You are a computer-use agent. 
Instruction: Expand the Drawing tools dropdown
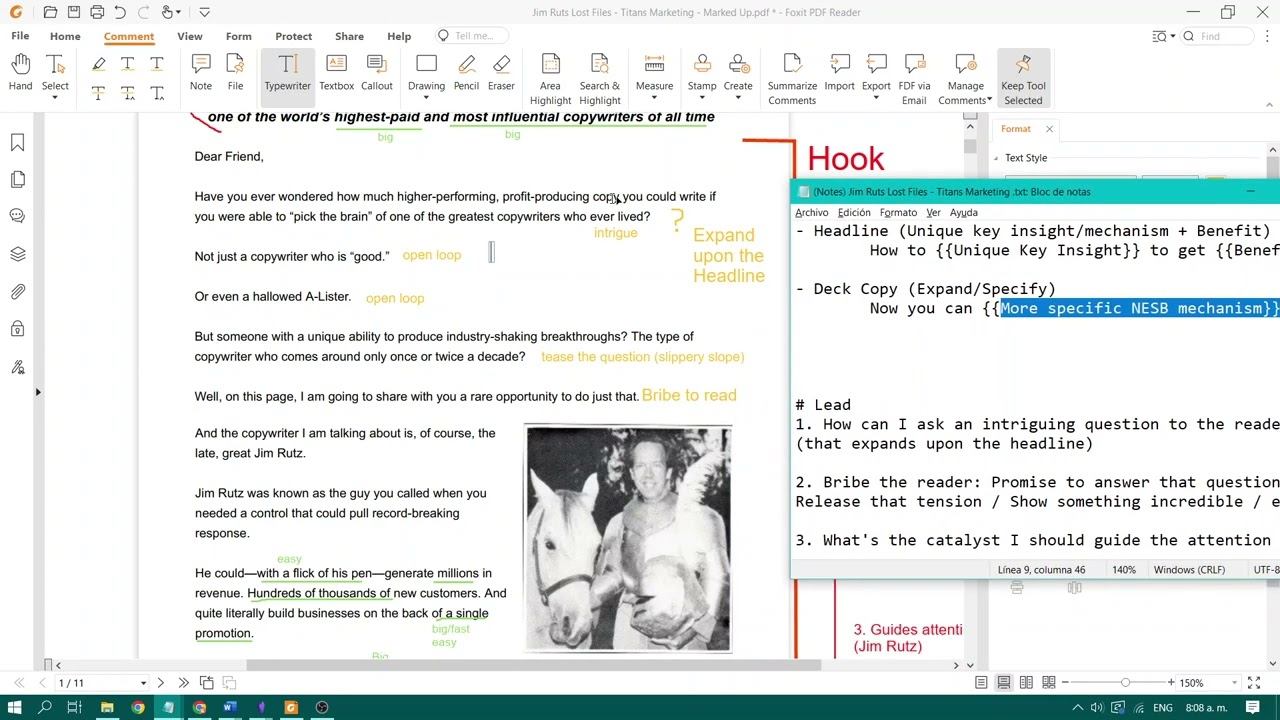[x=426, y=97]
